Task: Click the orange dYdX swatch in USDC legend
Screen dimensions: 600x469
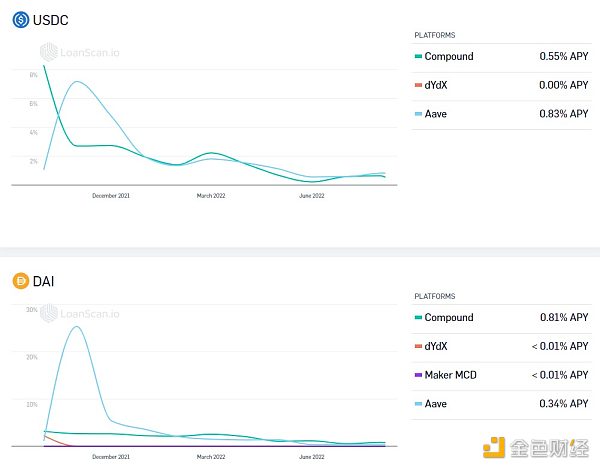Action: (418, 86)
